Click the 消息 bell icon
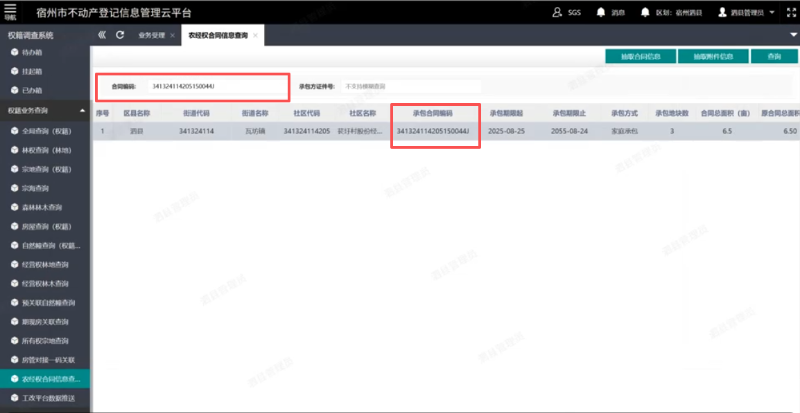This screenshot has height=413, width=800. [600, 12]
